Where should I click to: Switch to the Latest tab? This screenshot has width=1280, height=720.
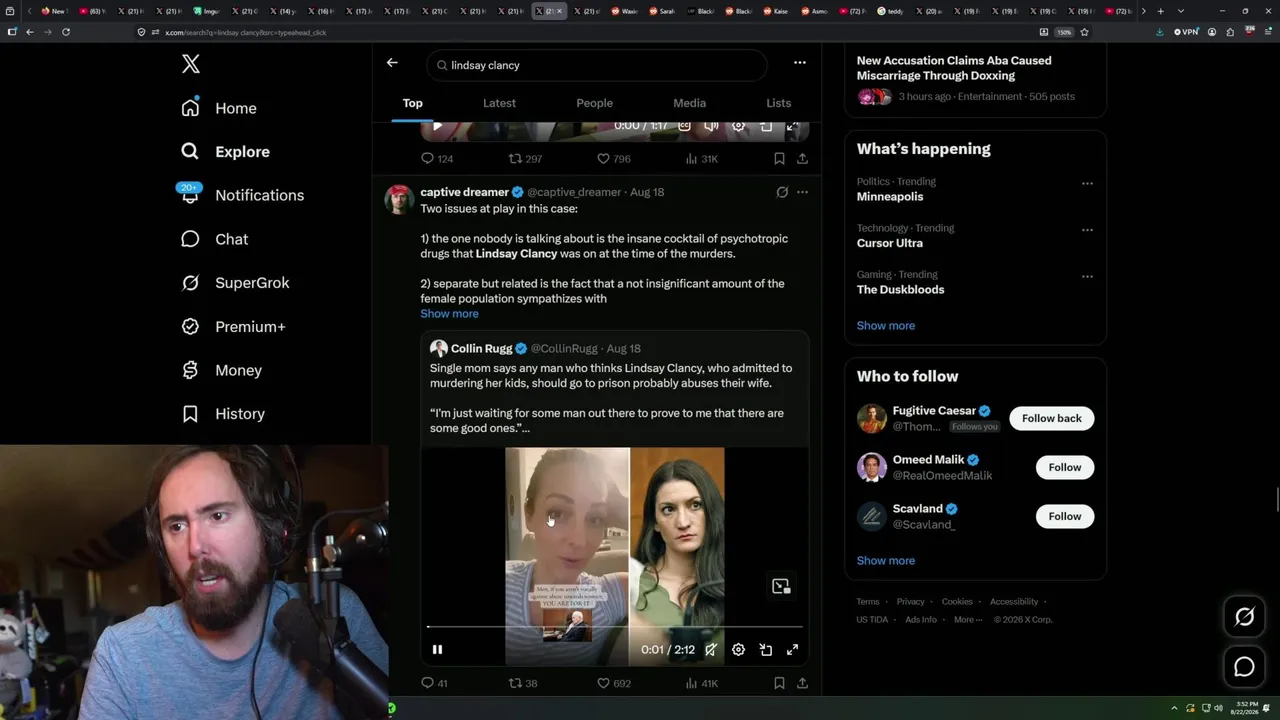[x=499, y=103]
